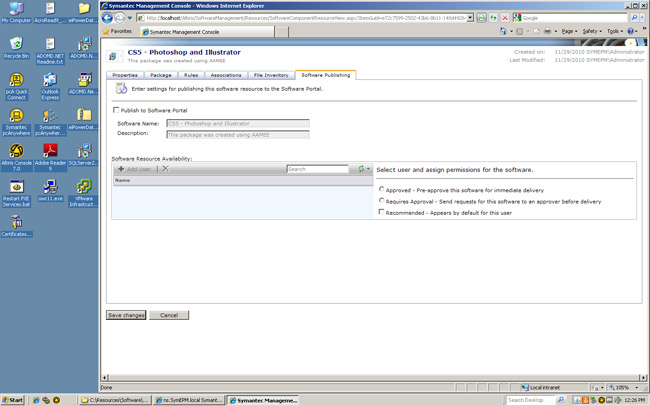Stop page loading with the red X
The width and height of the screenshot is (650, 406).
tap(505, 18)
